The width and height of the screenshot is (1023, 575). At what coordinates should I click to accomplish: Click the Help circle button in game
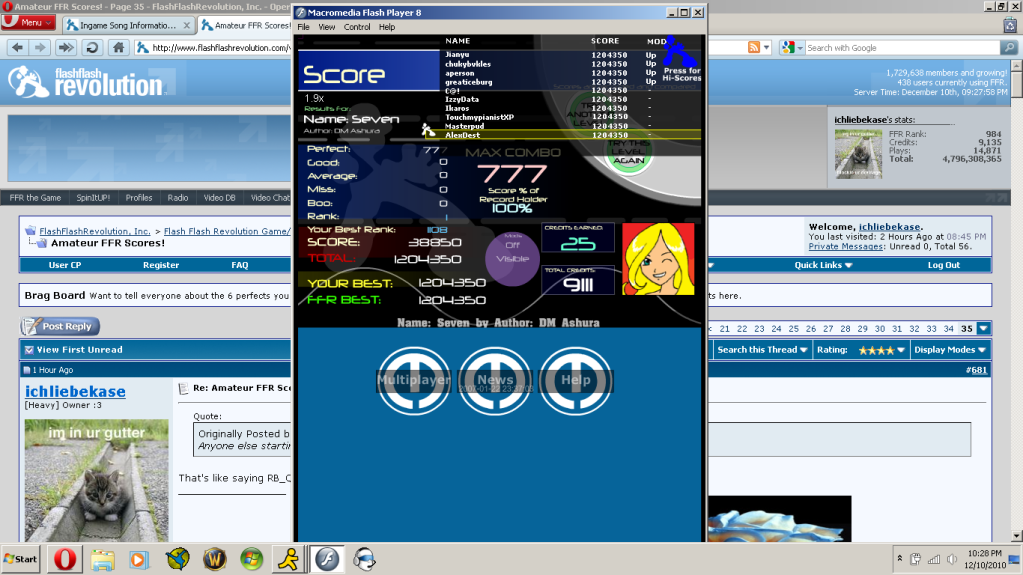575,380
